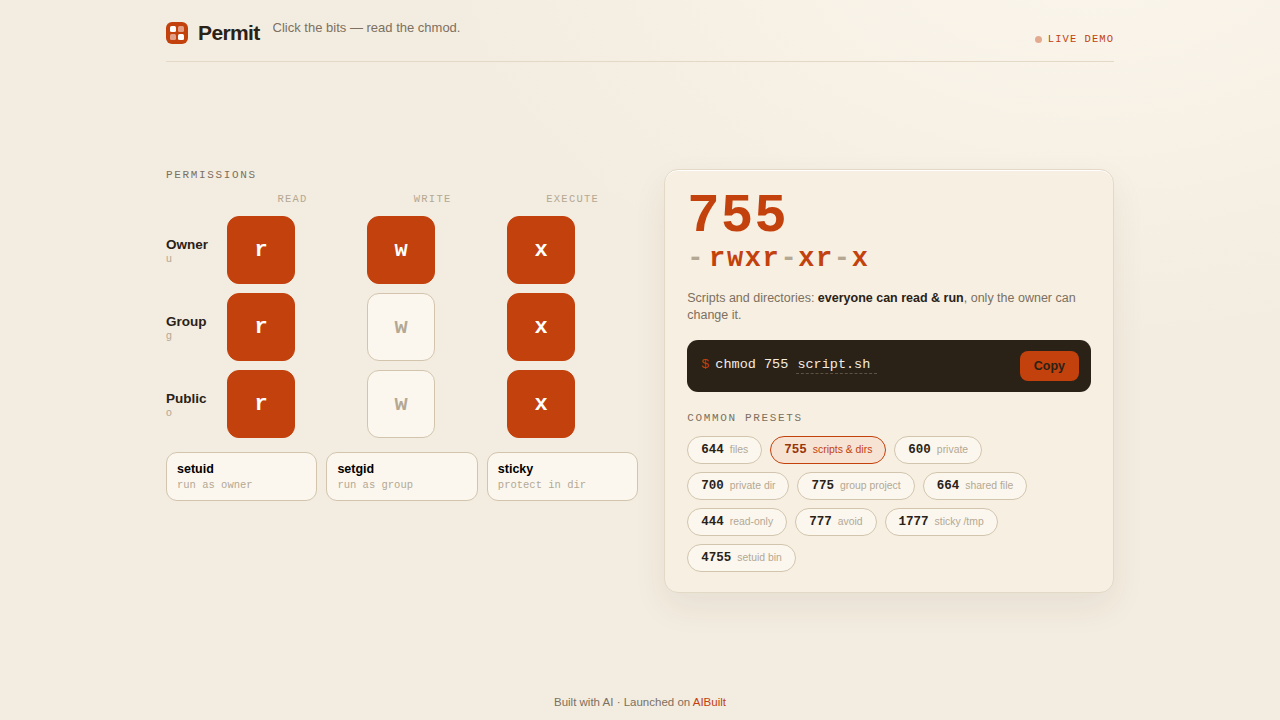
Task: Select the 644 files preset
Action: tap(724, 450)
